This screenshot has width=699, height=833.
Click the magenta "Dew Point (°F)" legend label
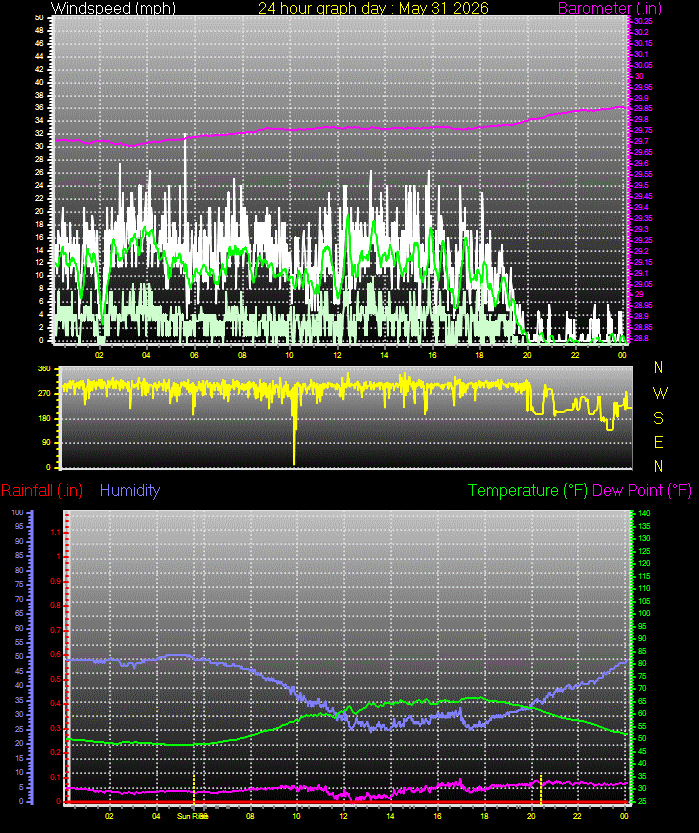tap(642, 490)
